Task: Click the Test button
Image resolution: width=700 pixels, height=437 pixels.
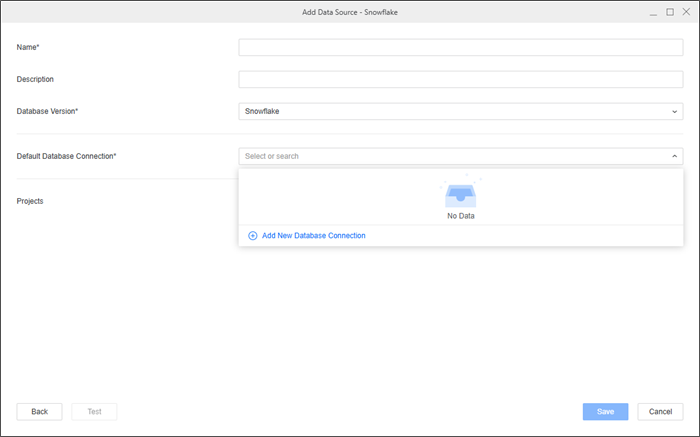Action: tap(94, 412)
